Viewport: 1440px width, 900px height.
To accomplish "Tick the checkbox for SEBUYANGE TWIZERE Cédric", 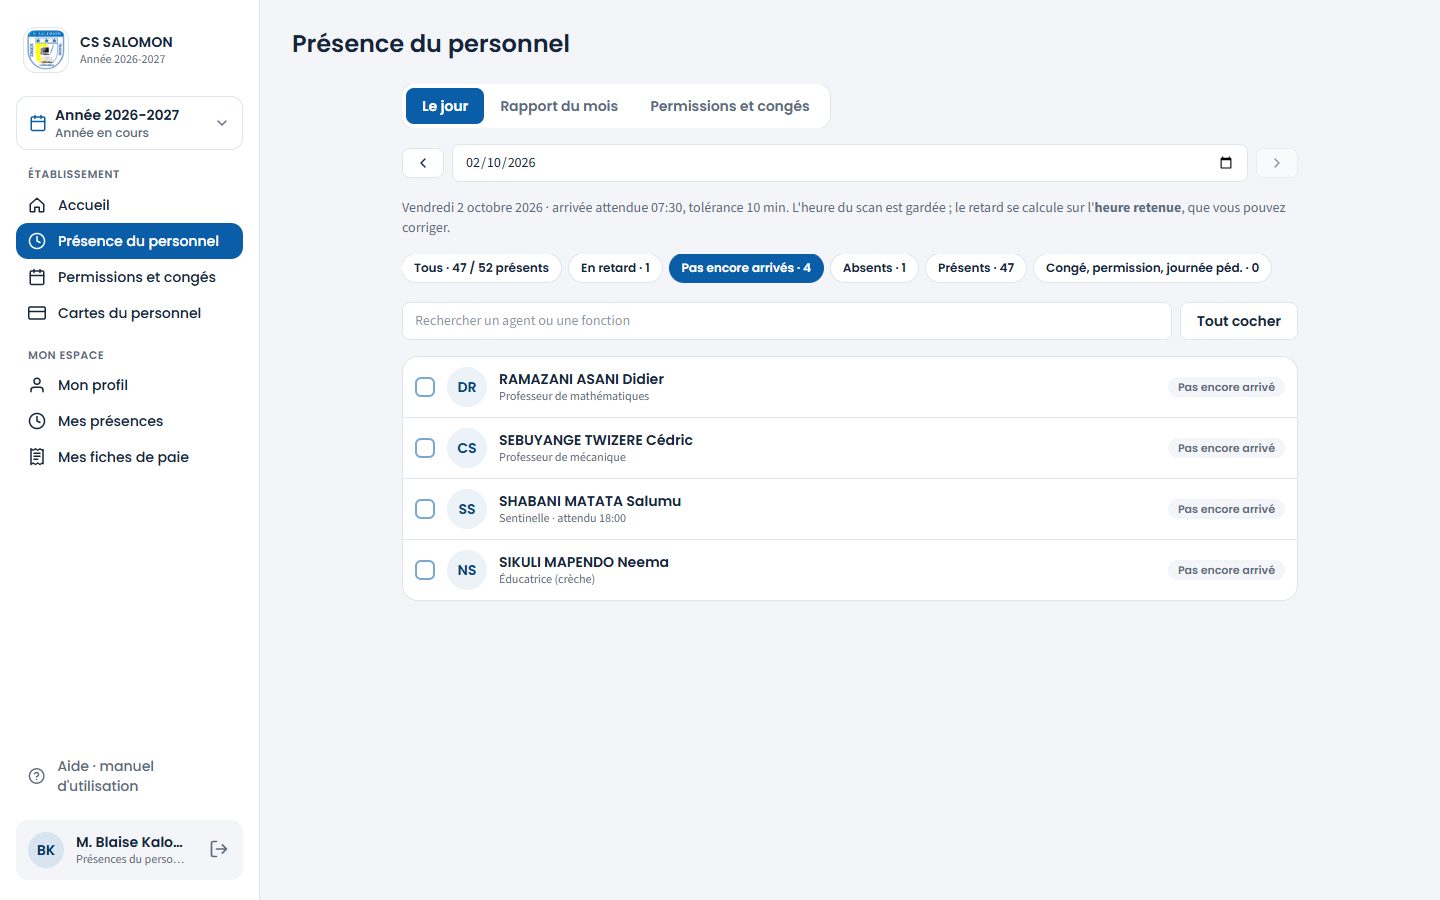I will point(425,448).
